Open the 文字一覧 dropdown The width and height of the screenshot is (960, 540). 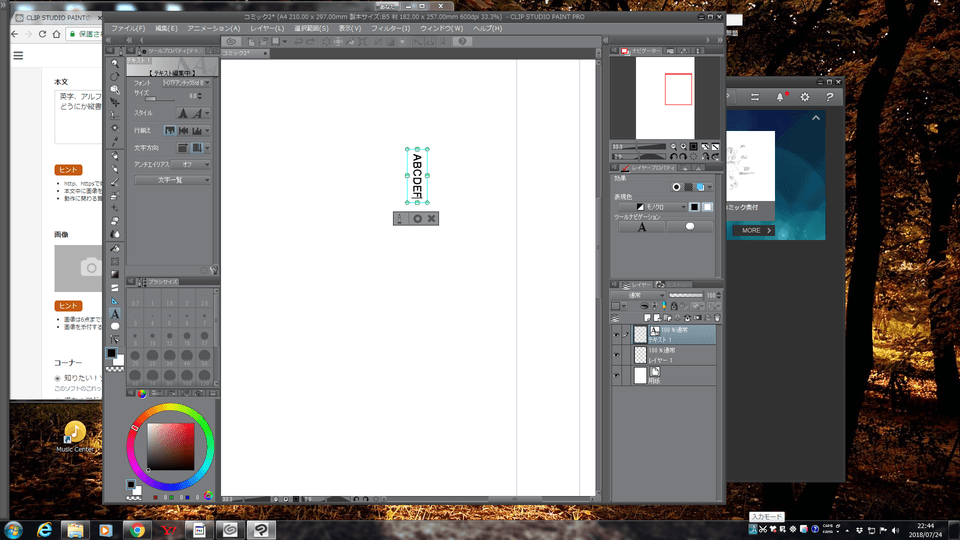coord(171,180)
